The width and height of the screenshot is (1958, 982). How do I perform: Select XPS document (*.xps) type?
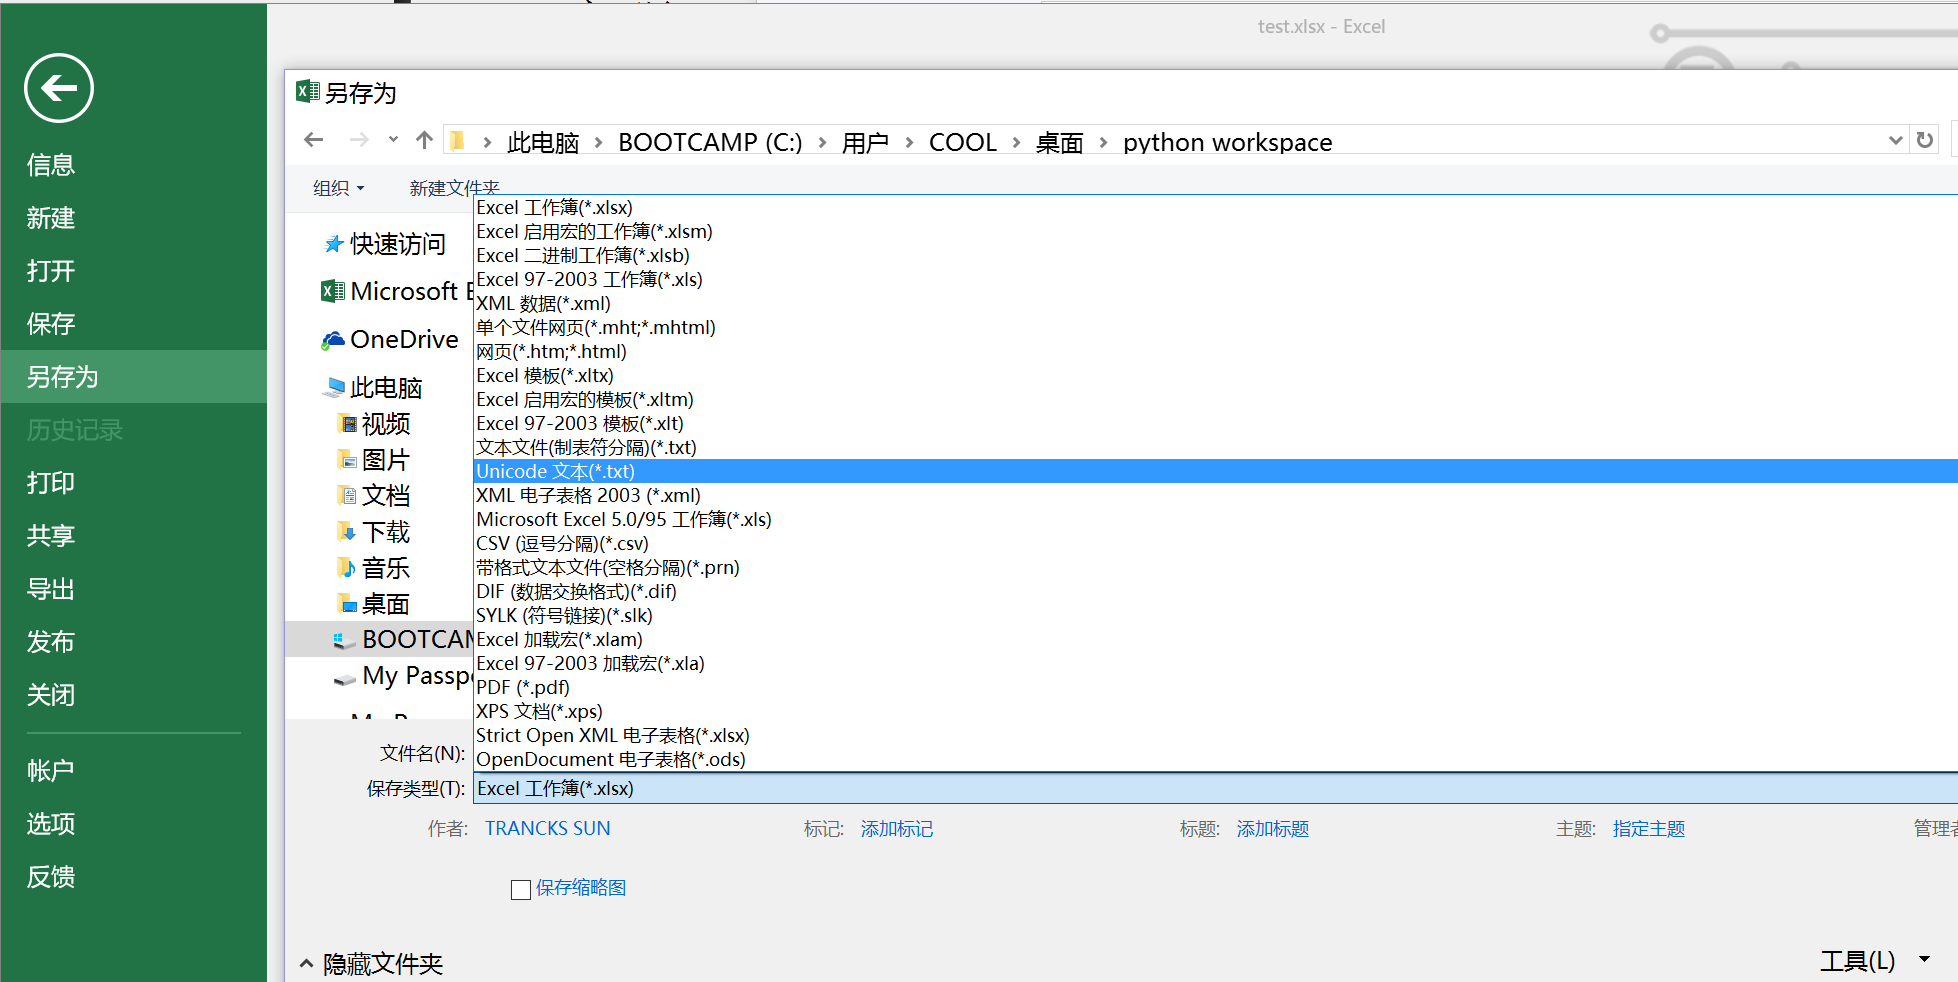point(1215,711)
